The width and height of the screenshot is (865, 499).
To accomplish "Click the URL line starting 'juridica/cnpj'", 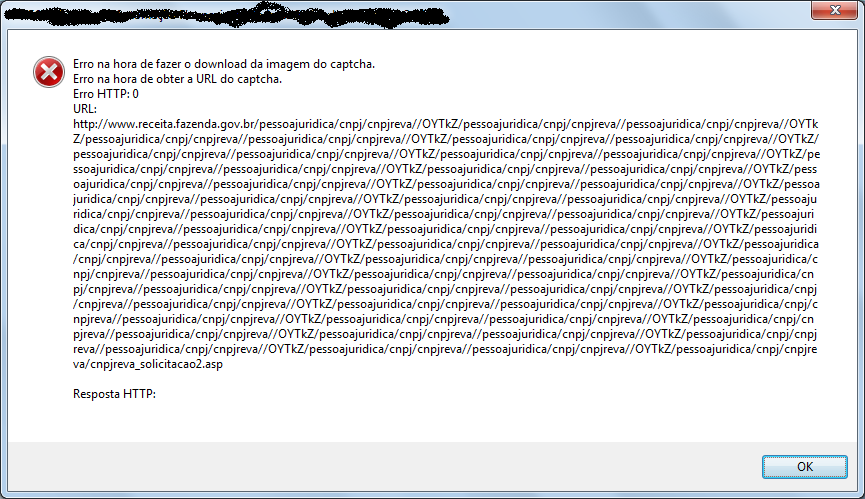I will [x=445, y=199].
